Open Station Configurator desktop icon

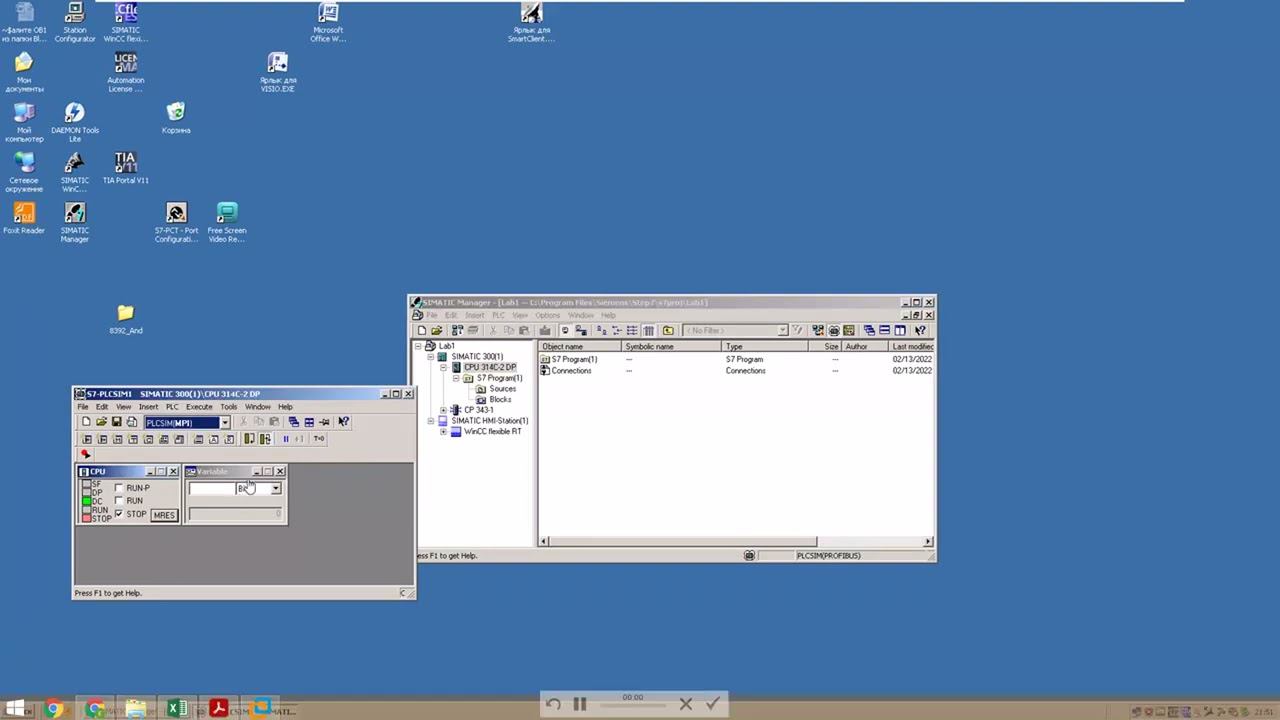pyautogui.click(x=75, y=22)
